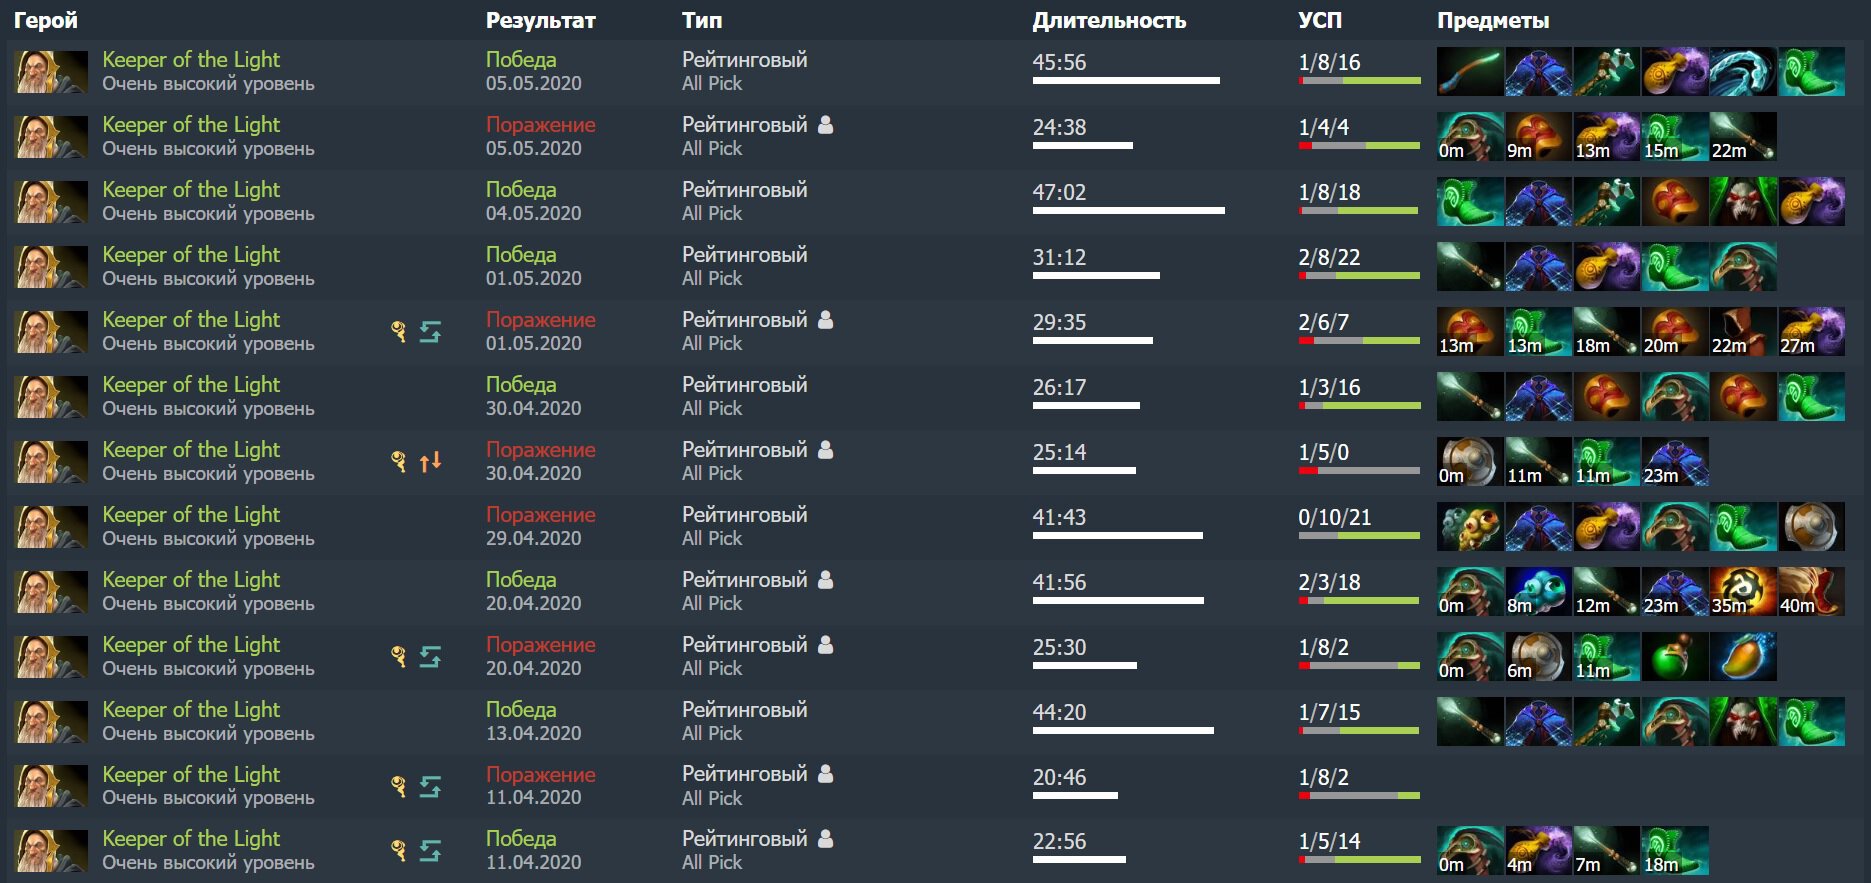Select the item marked 4m in the 22:56 match
This screenshot has width=1871, height=883.
coord(1539,850)
